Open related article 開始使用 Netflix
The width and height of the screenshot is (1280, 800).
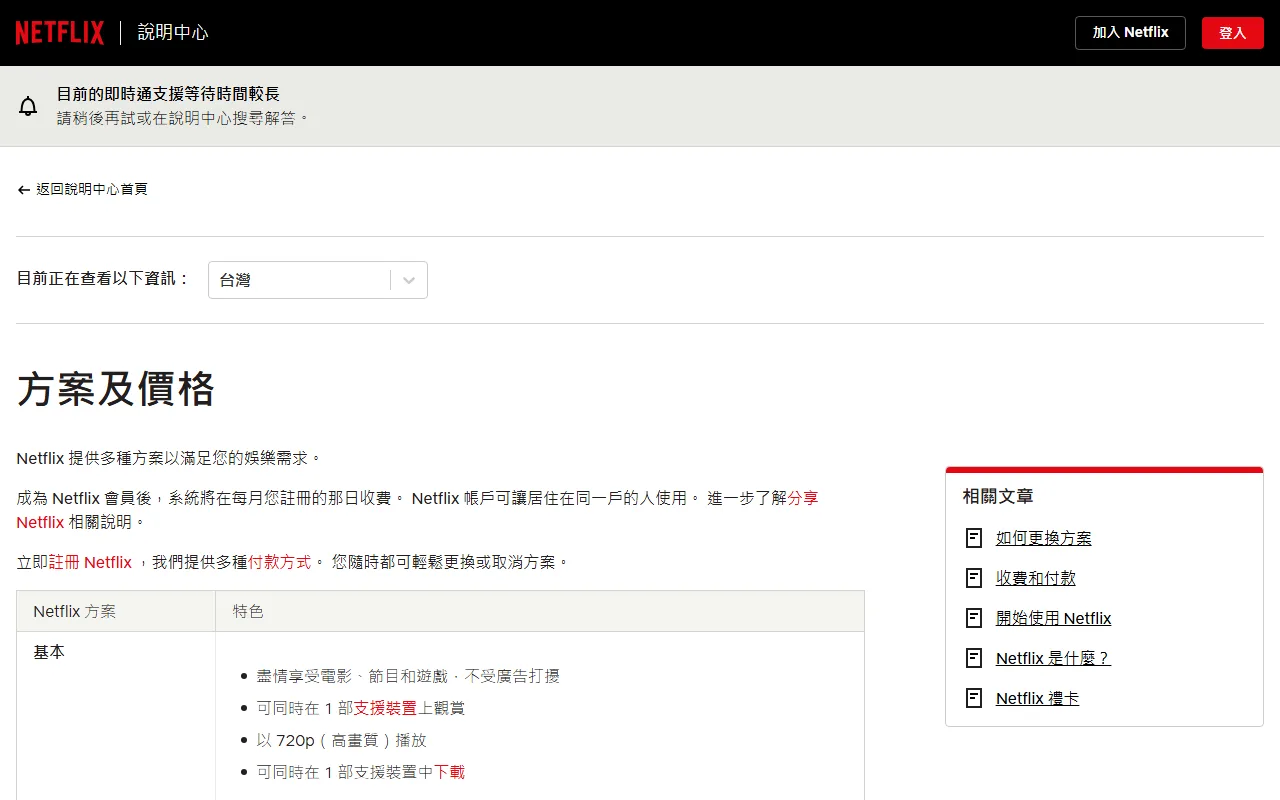(1054, 618)
